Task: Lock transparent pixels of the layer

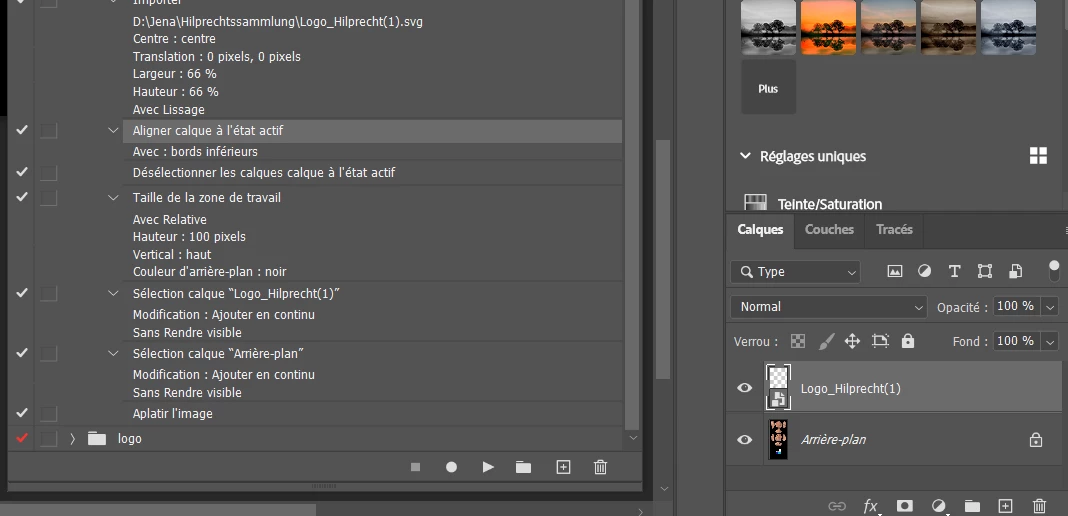Action: click(798, 341)
